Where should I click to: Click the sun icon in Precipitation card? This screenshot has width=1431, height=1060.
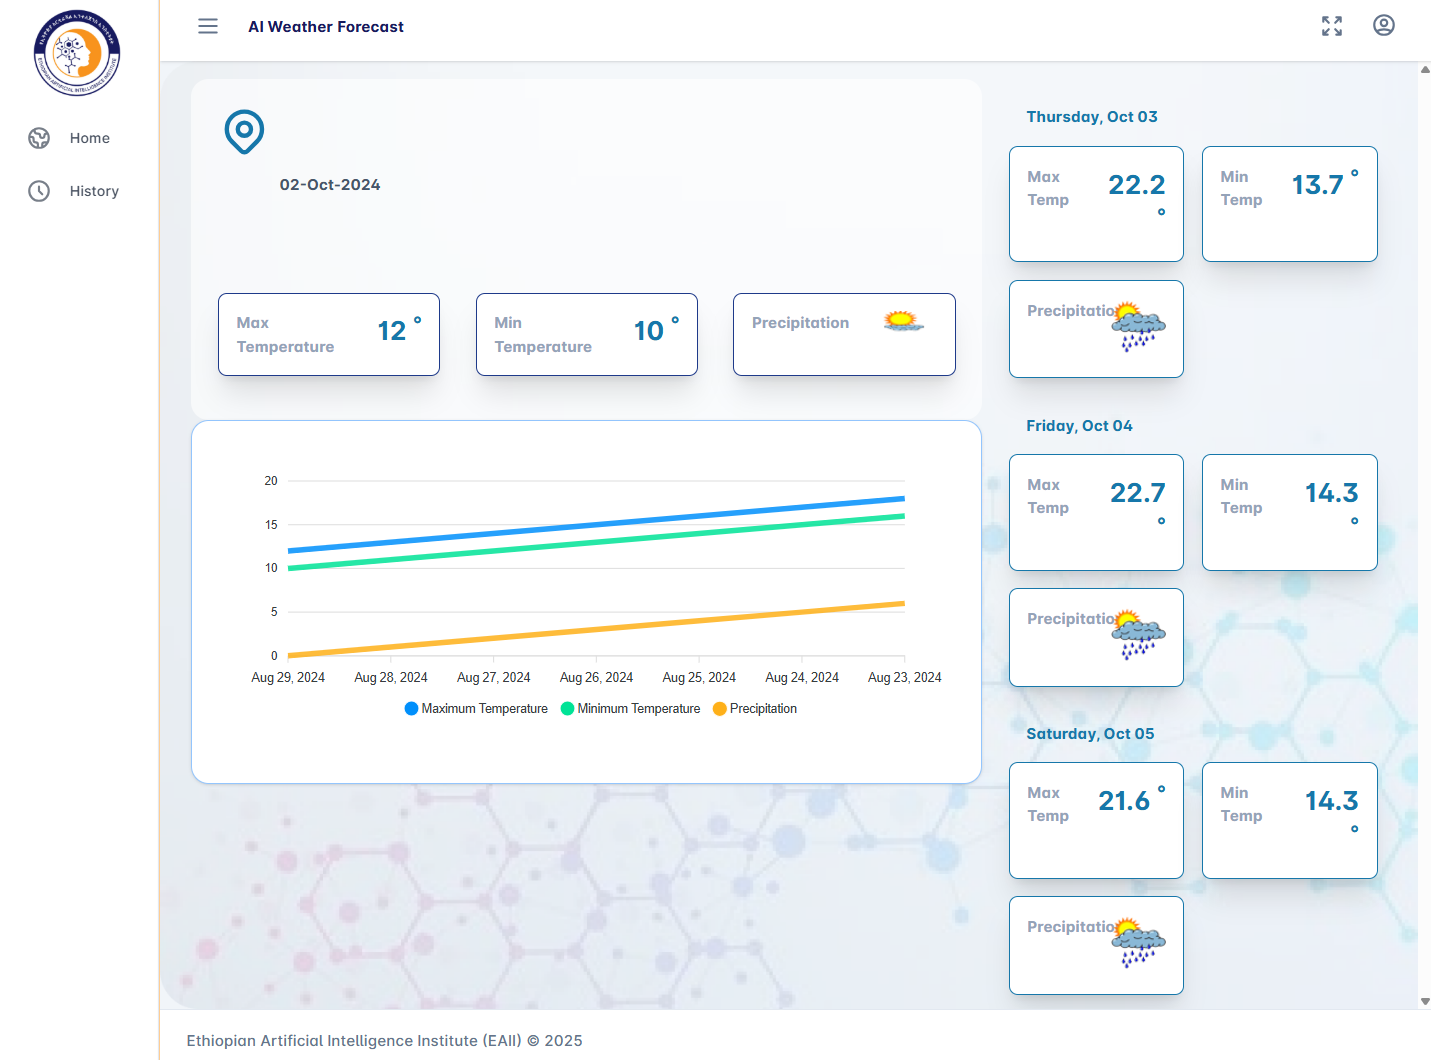[x=902, y=321]
